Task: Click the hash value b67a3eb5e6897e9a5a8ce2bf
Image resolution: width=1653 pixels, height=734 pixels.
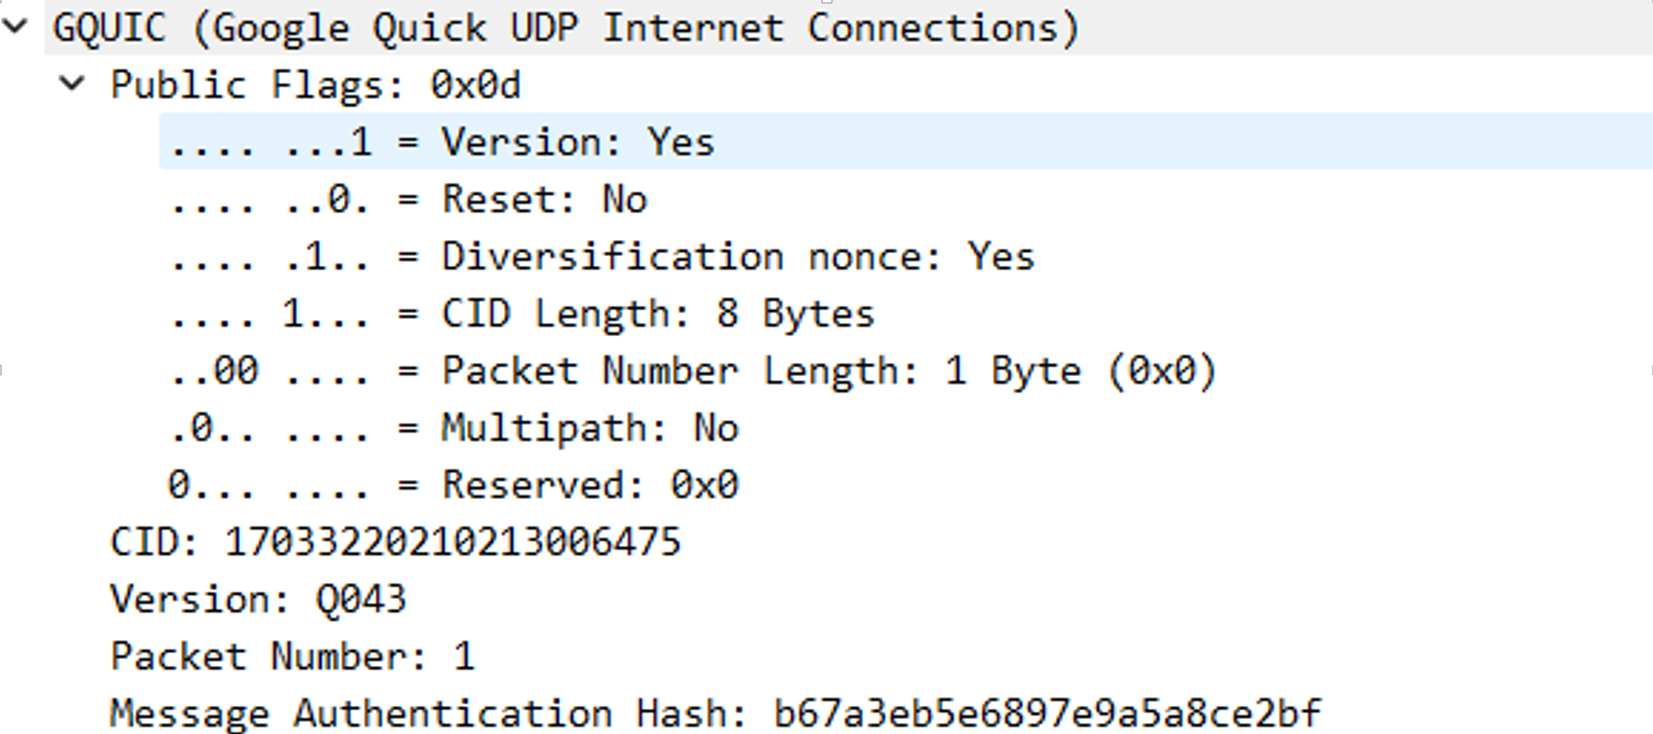Action: coord(1046,713)
